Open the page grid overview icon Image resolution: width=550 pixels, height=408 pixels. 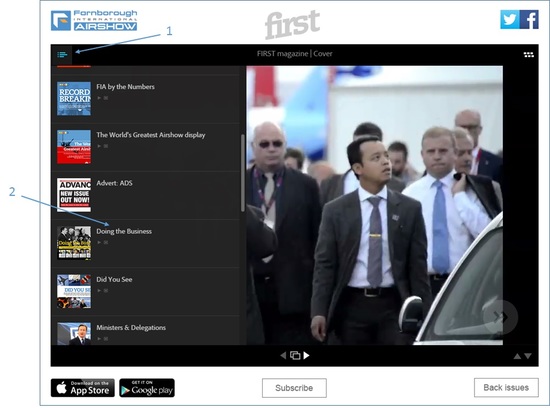(529, 54)
